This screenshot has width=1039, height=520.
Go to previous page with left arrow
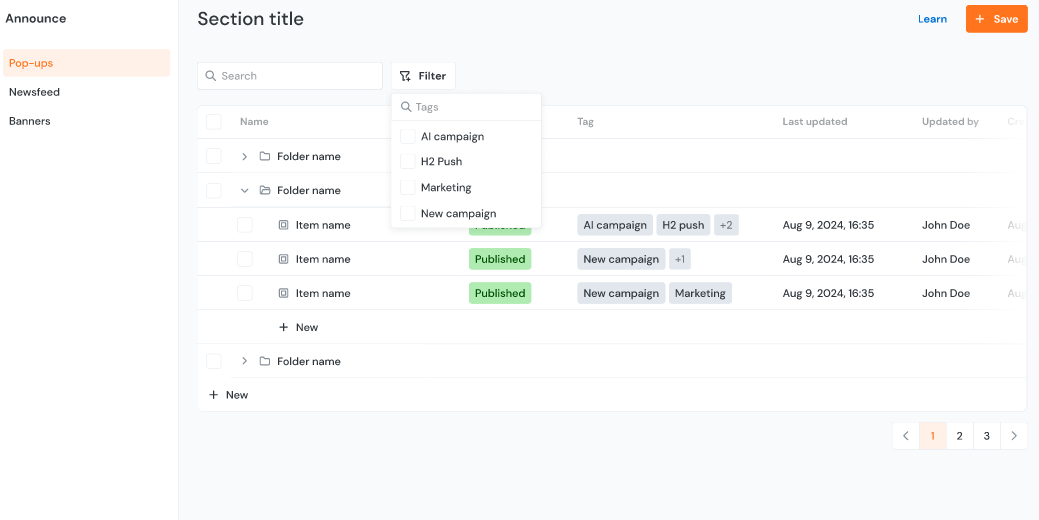[906, 436]
